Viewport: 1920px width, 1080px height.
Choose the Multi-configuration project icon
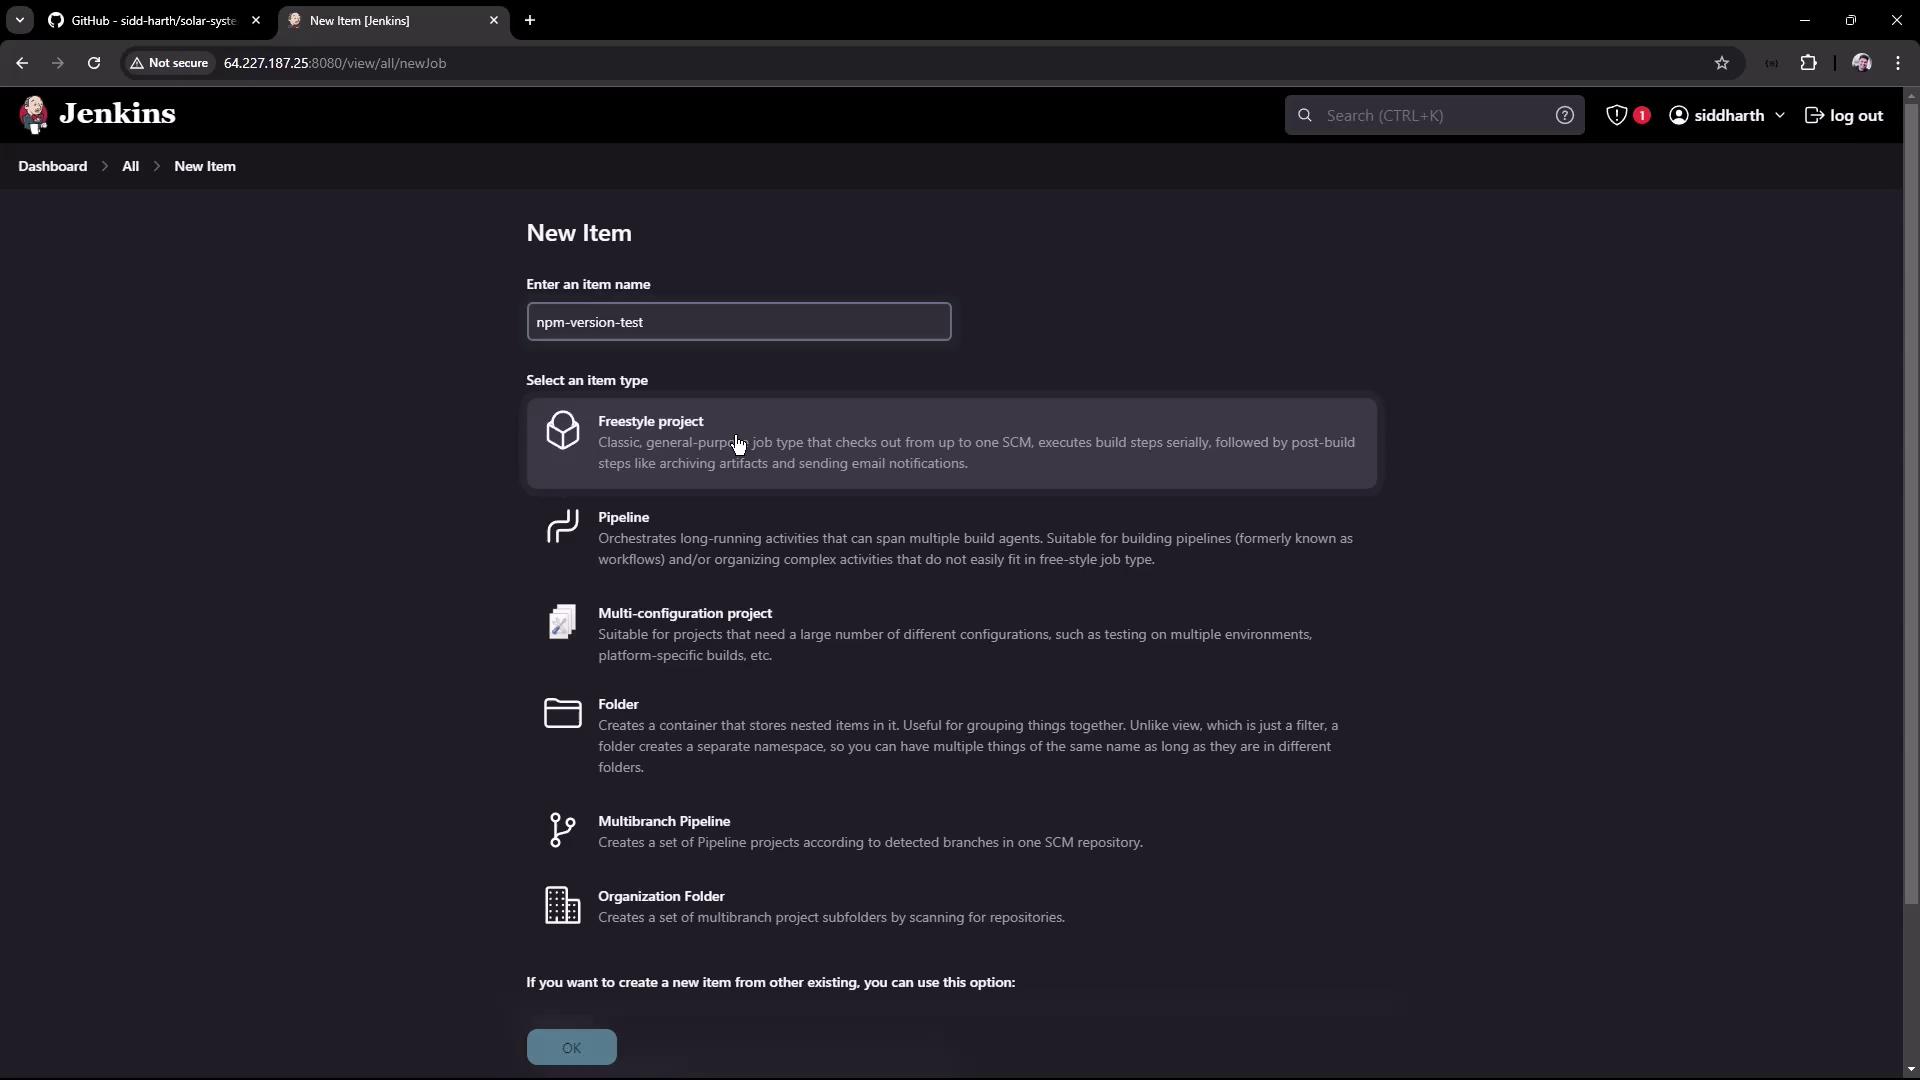562,622
